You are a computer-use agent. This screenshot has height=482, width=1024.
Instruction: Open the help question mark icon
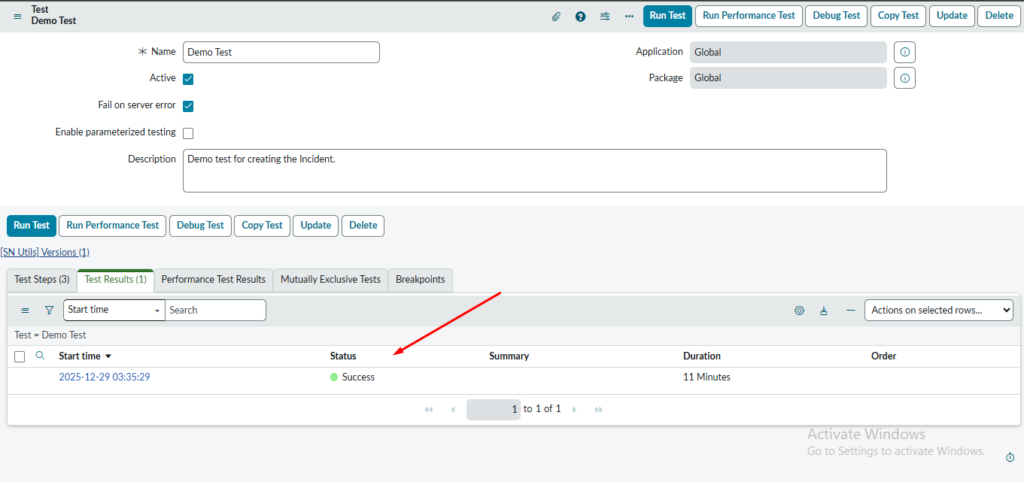click(580, 16)
